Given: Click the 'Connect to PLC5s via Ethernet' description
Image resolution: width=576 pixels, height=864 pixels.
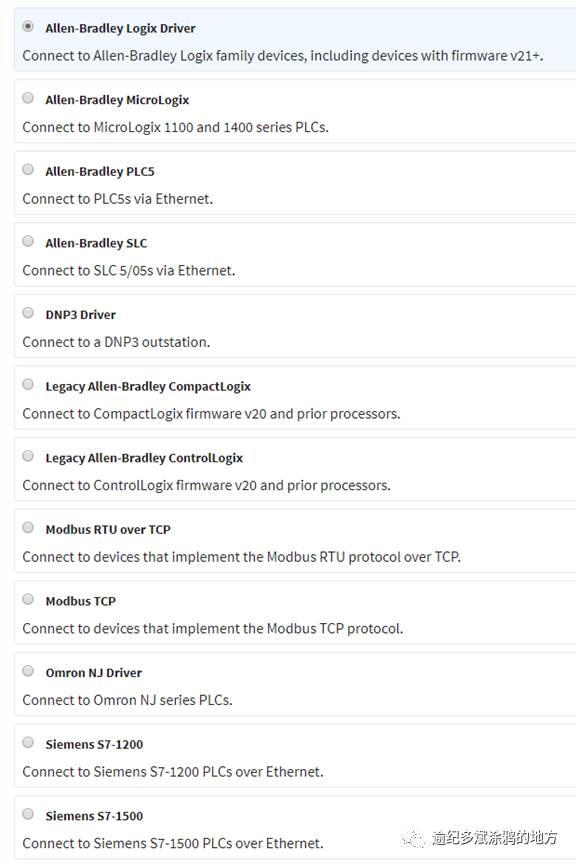Looking at the screenshot, I should click(x=118, y=199).
